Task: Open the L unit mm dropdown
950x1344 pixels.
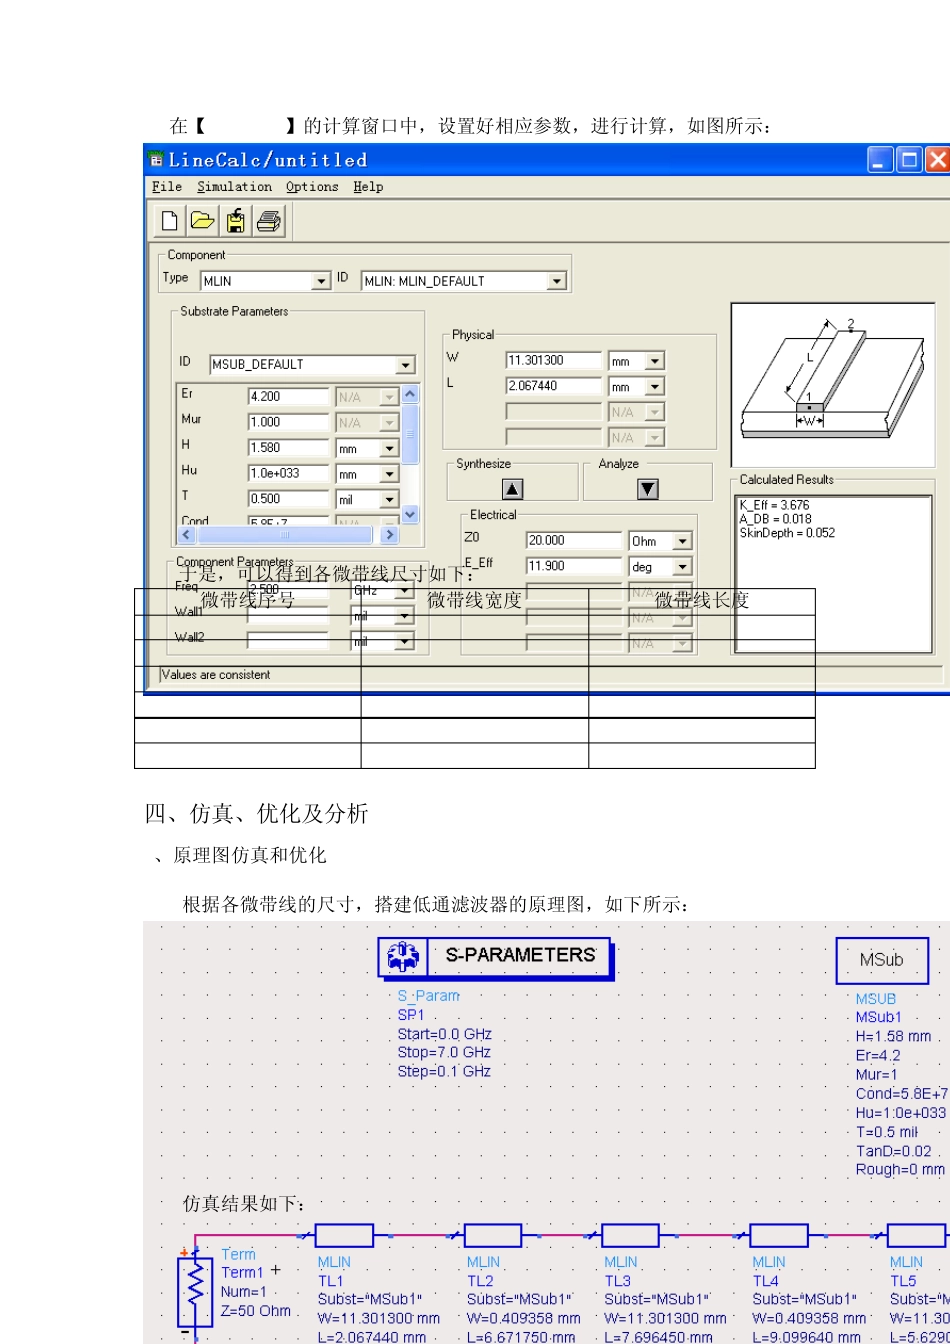Action: tap(655, 387)
